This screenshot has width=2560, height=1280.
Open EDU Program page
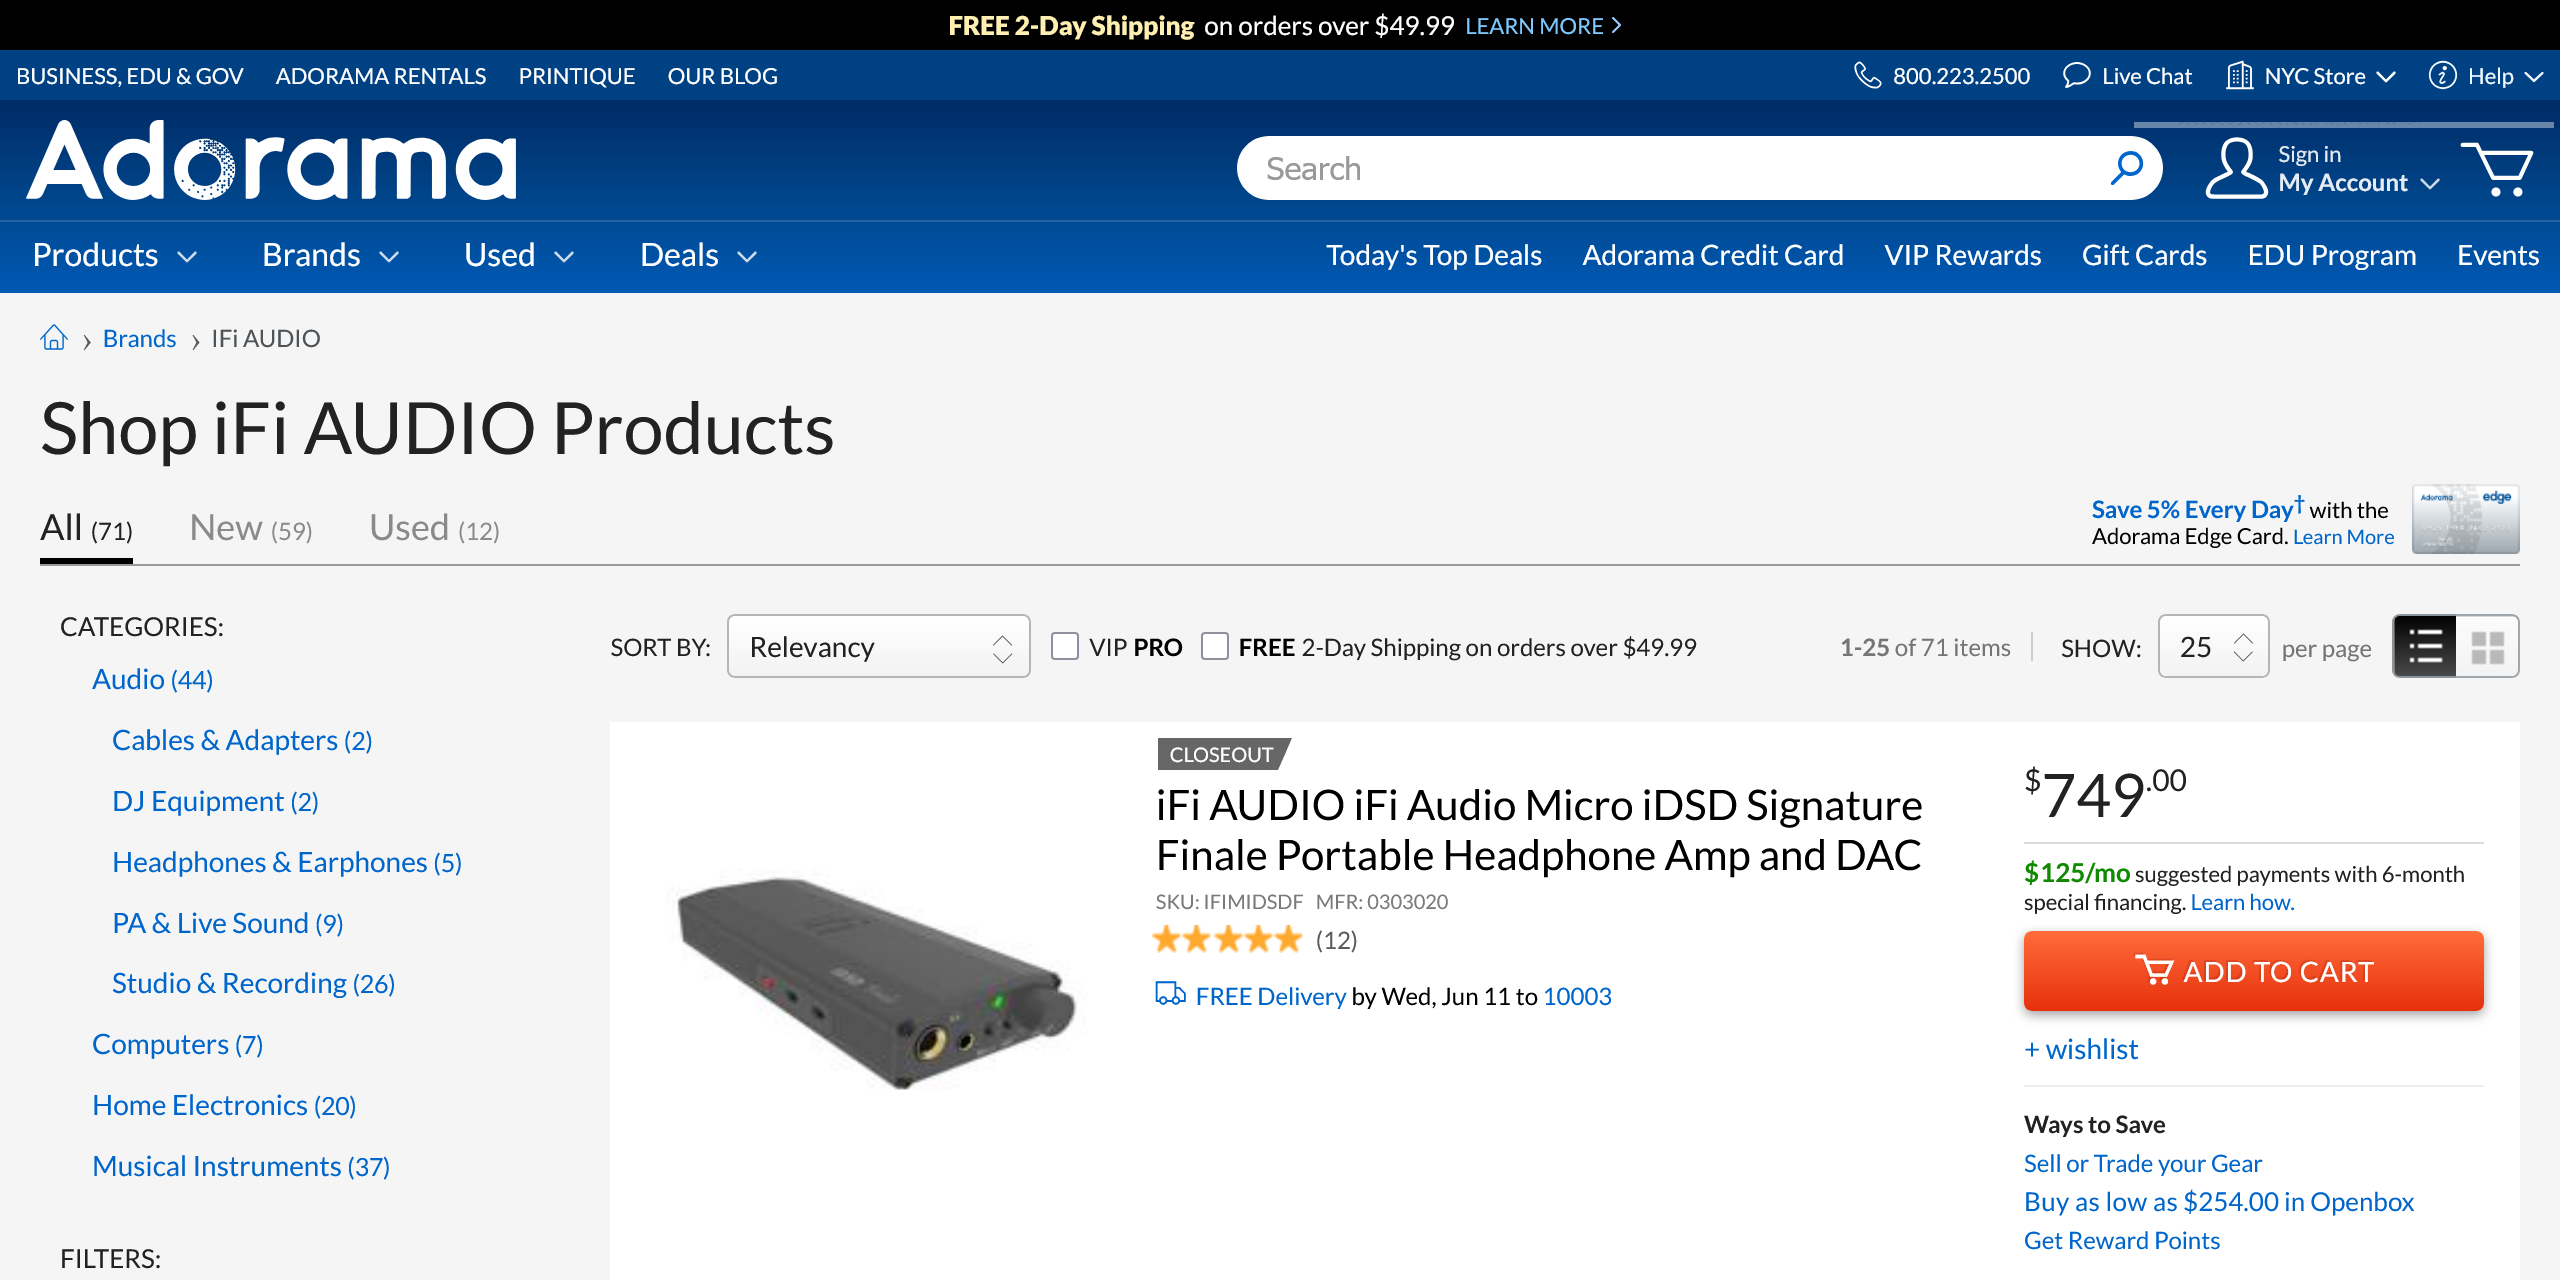(x=2332, y=255)
